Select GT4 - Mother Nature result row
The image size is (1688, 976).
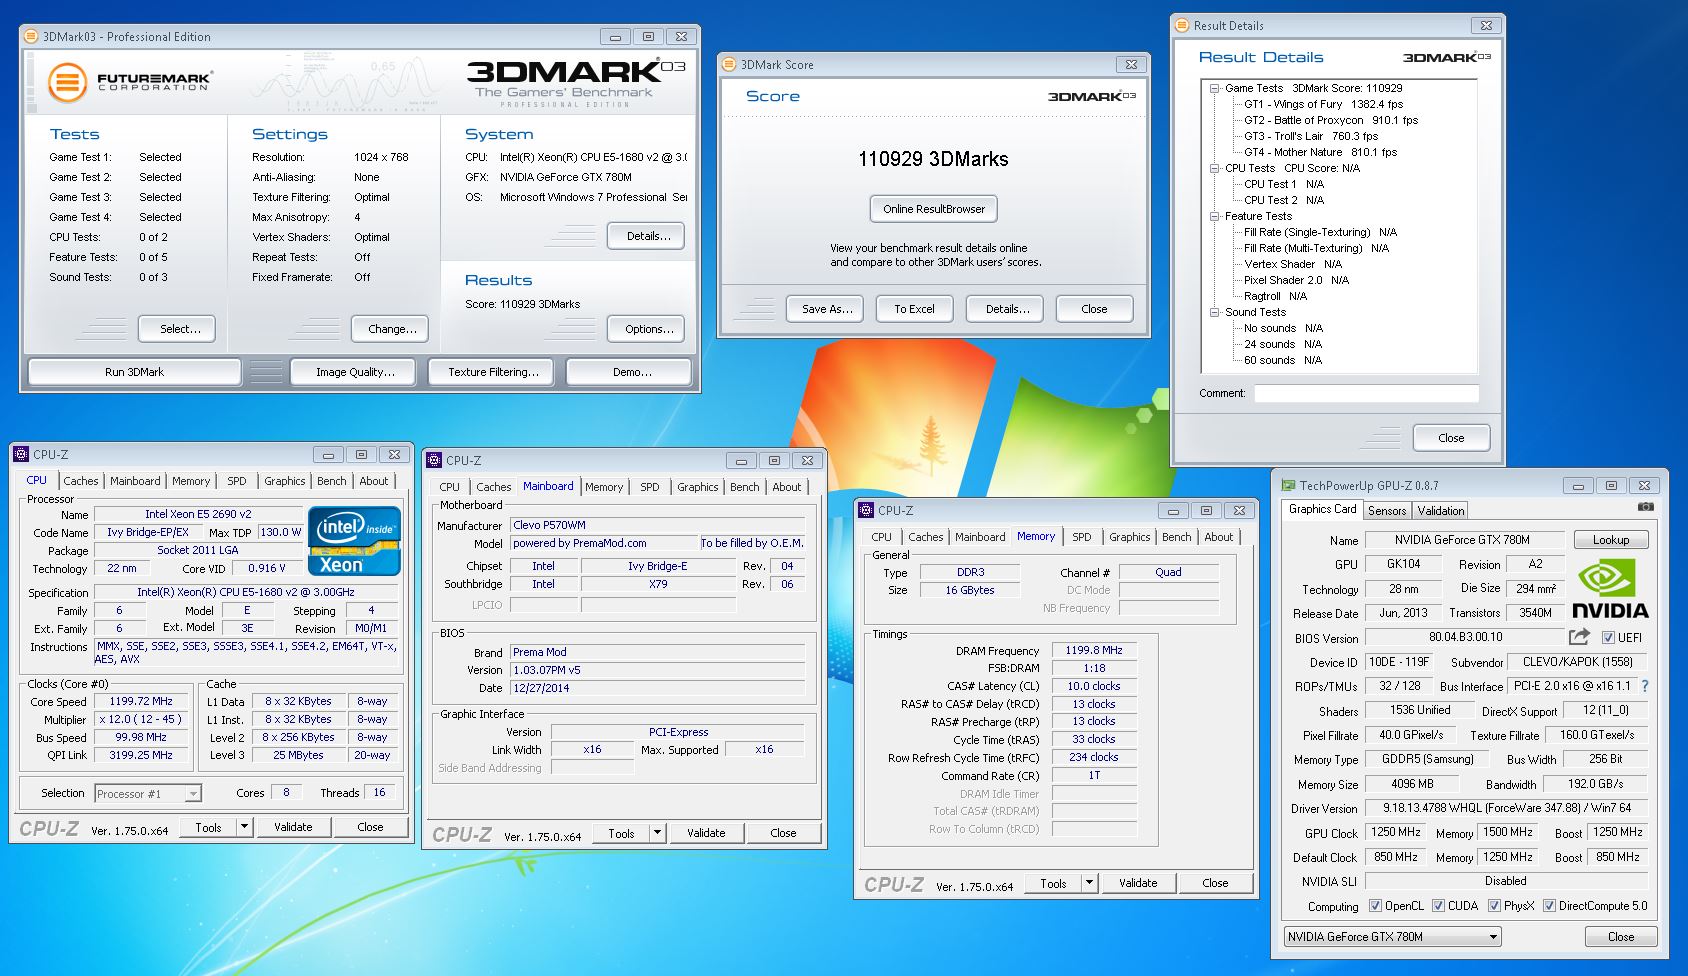point(1320,152)
